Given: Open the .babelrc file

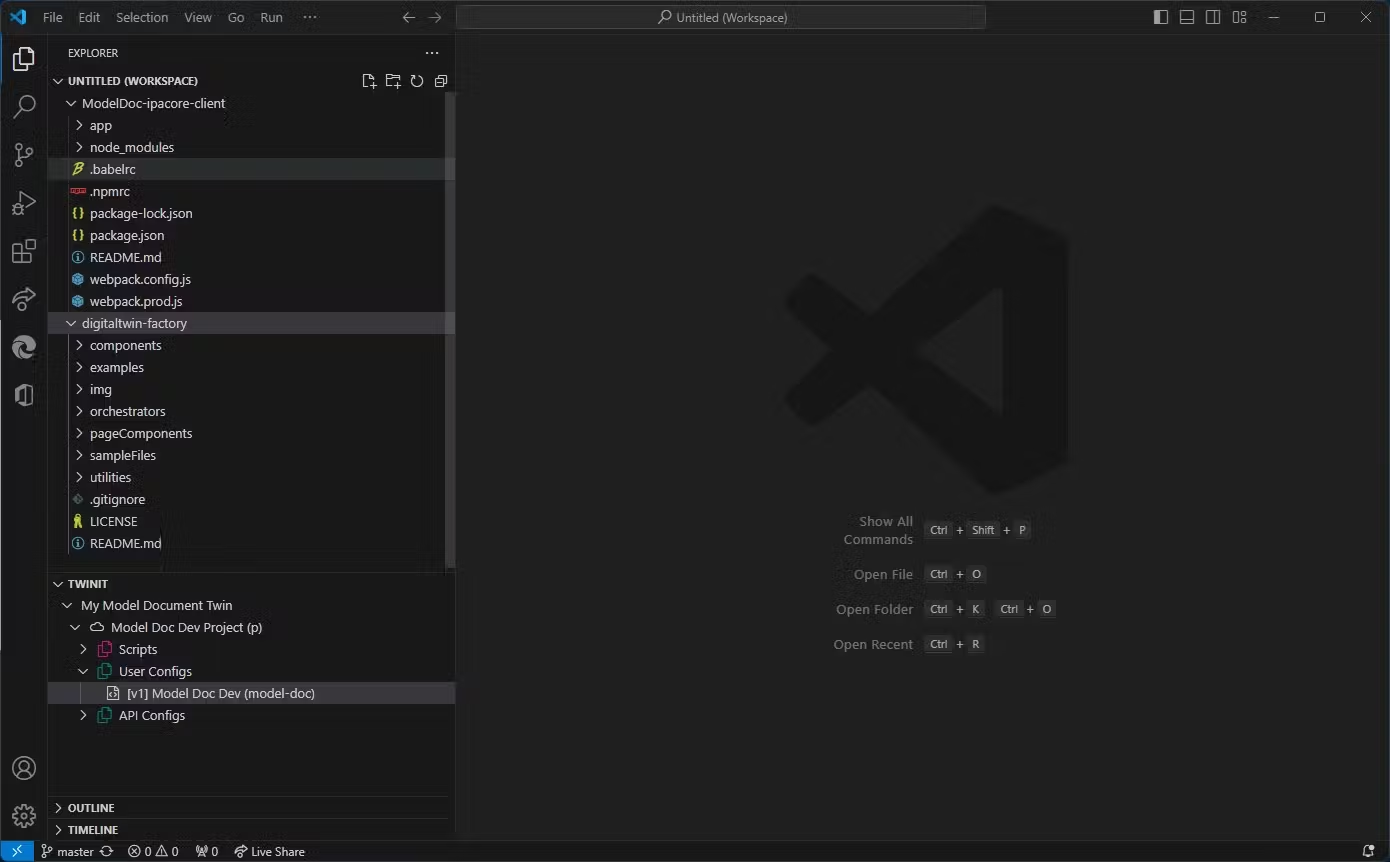Looking at the screenshot, I should tap(251, 169).
